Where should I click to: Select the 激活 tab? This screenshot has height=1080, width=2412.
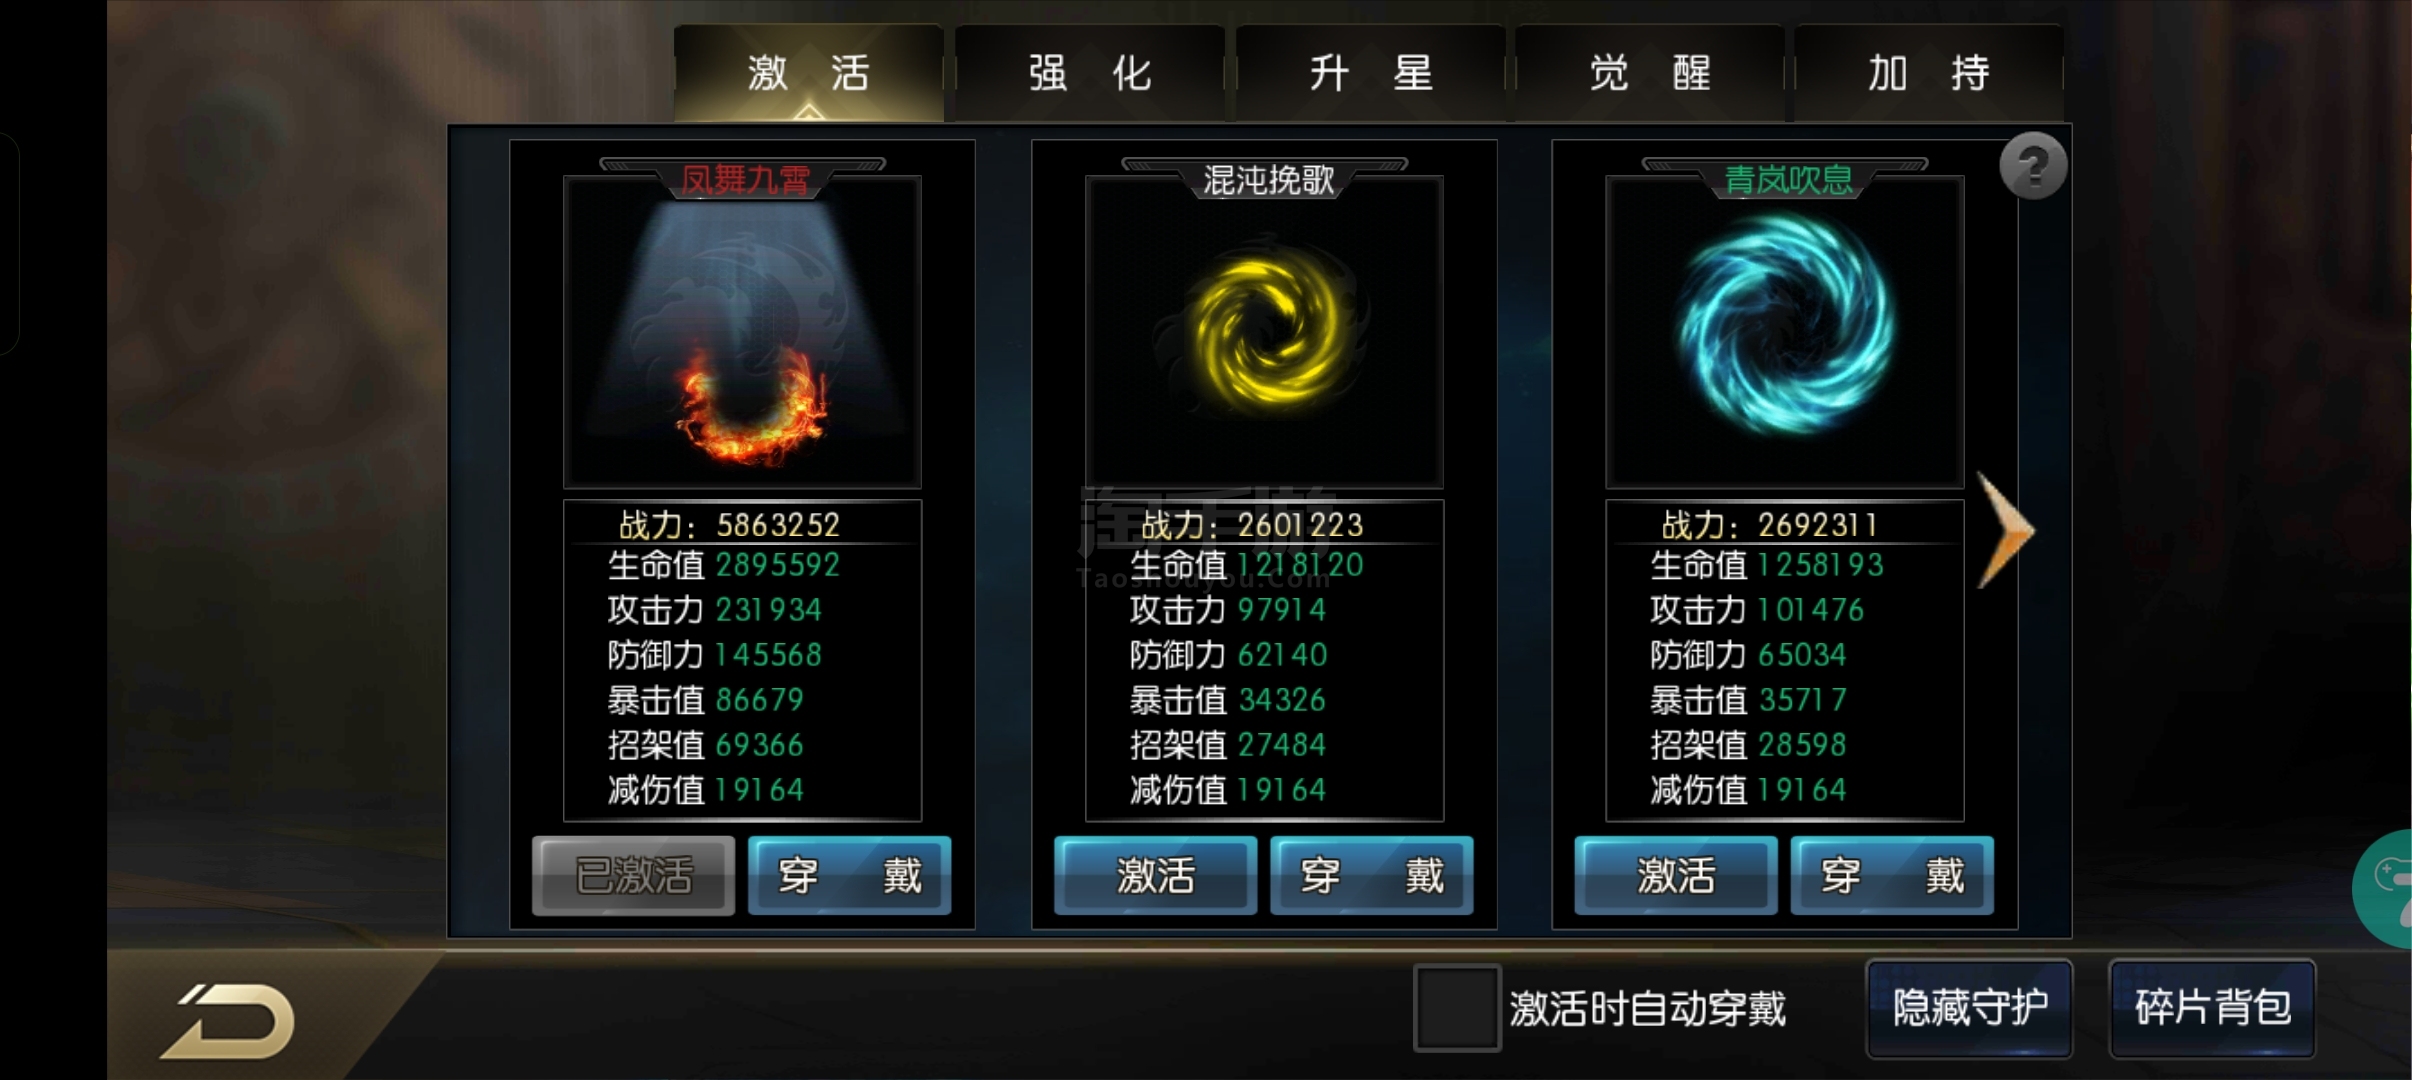[809, 73]
